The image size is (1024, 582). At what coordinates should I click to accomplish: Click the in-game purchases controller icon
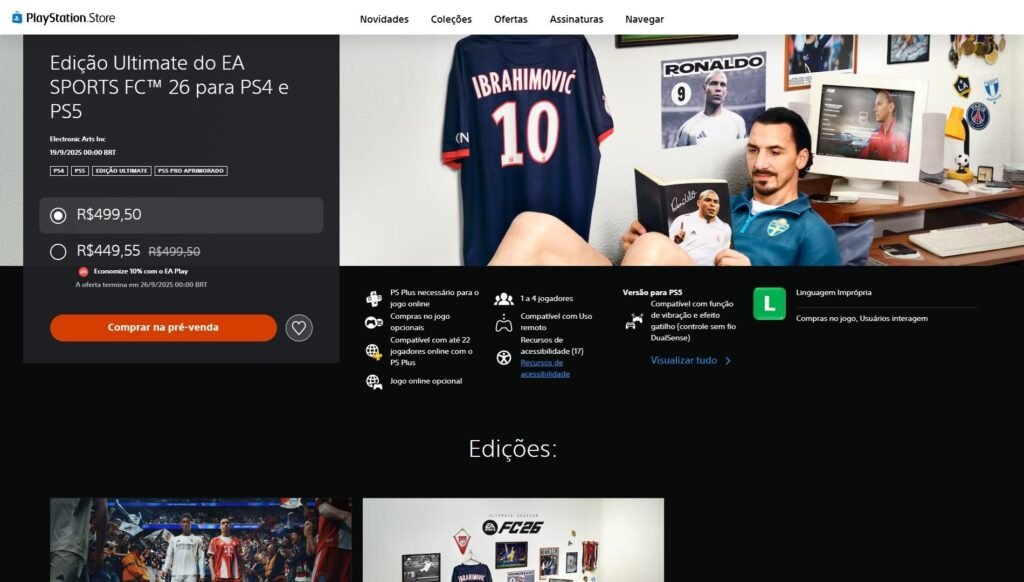coord(374,323)
